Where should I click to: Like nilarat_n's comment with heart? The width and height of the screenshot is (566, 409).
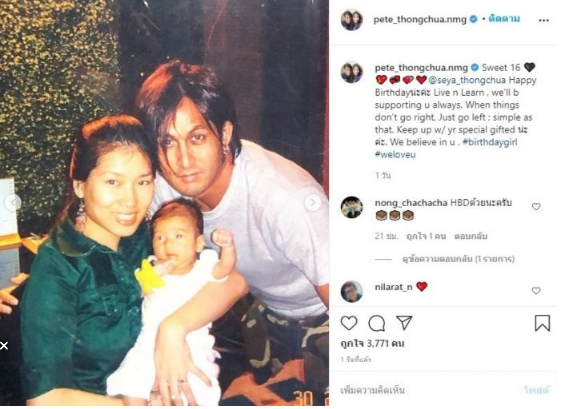tap(536, 290)
